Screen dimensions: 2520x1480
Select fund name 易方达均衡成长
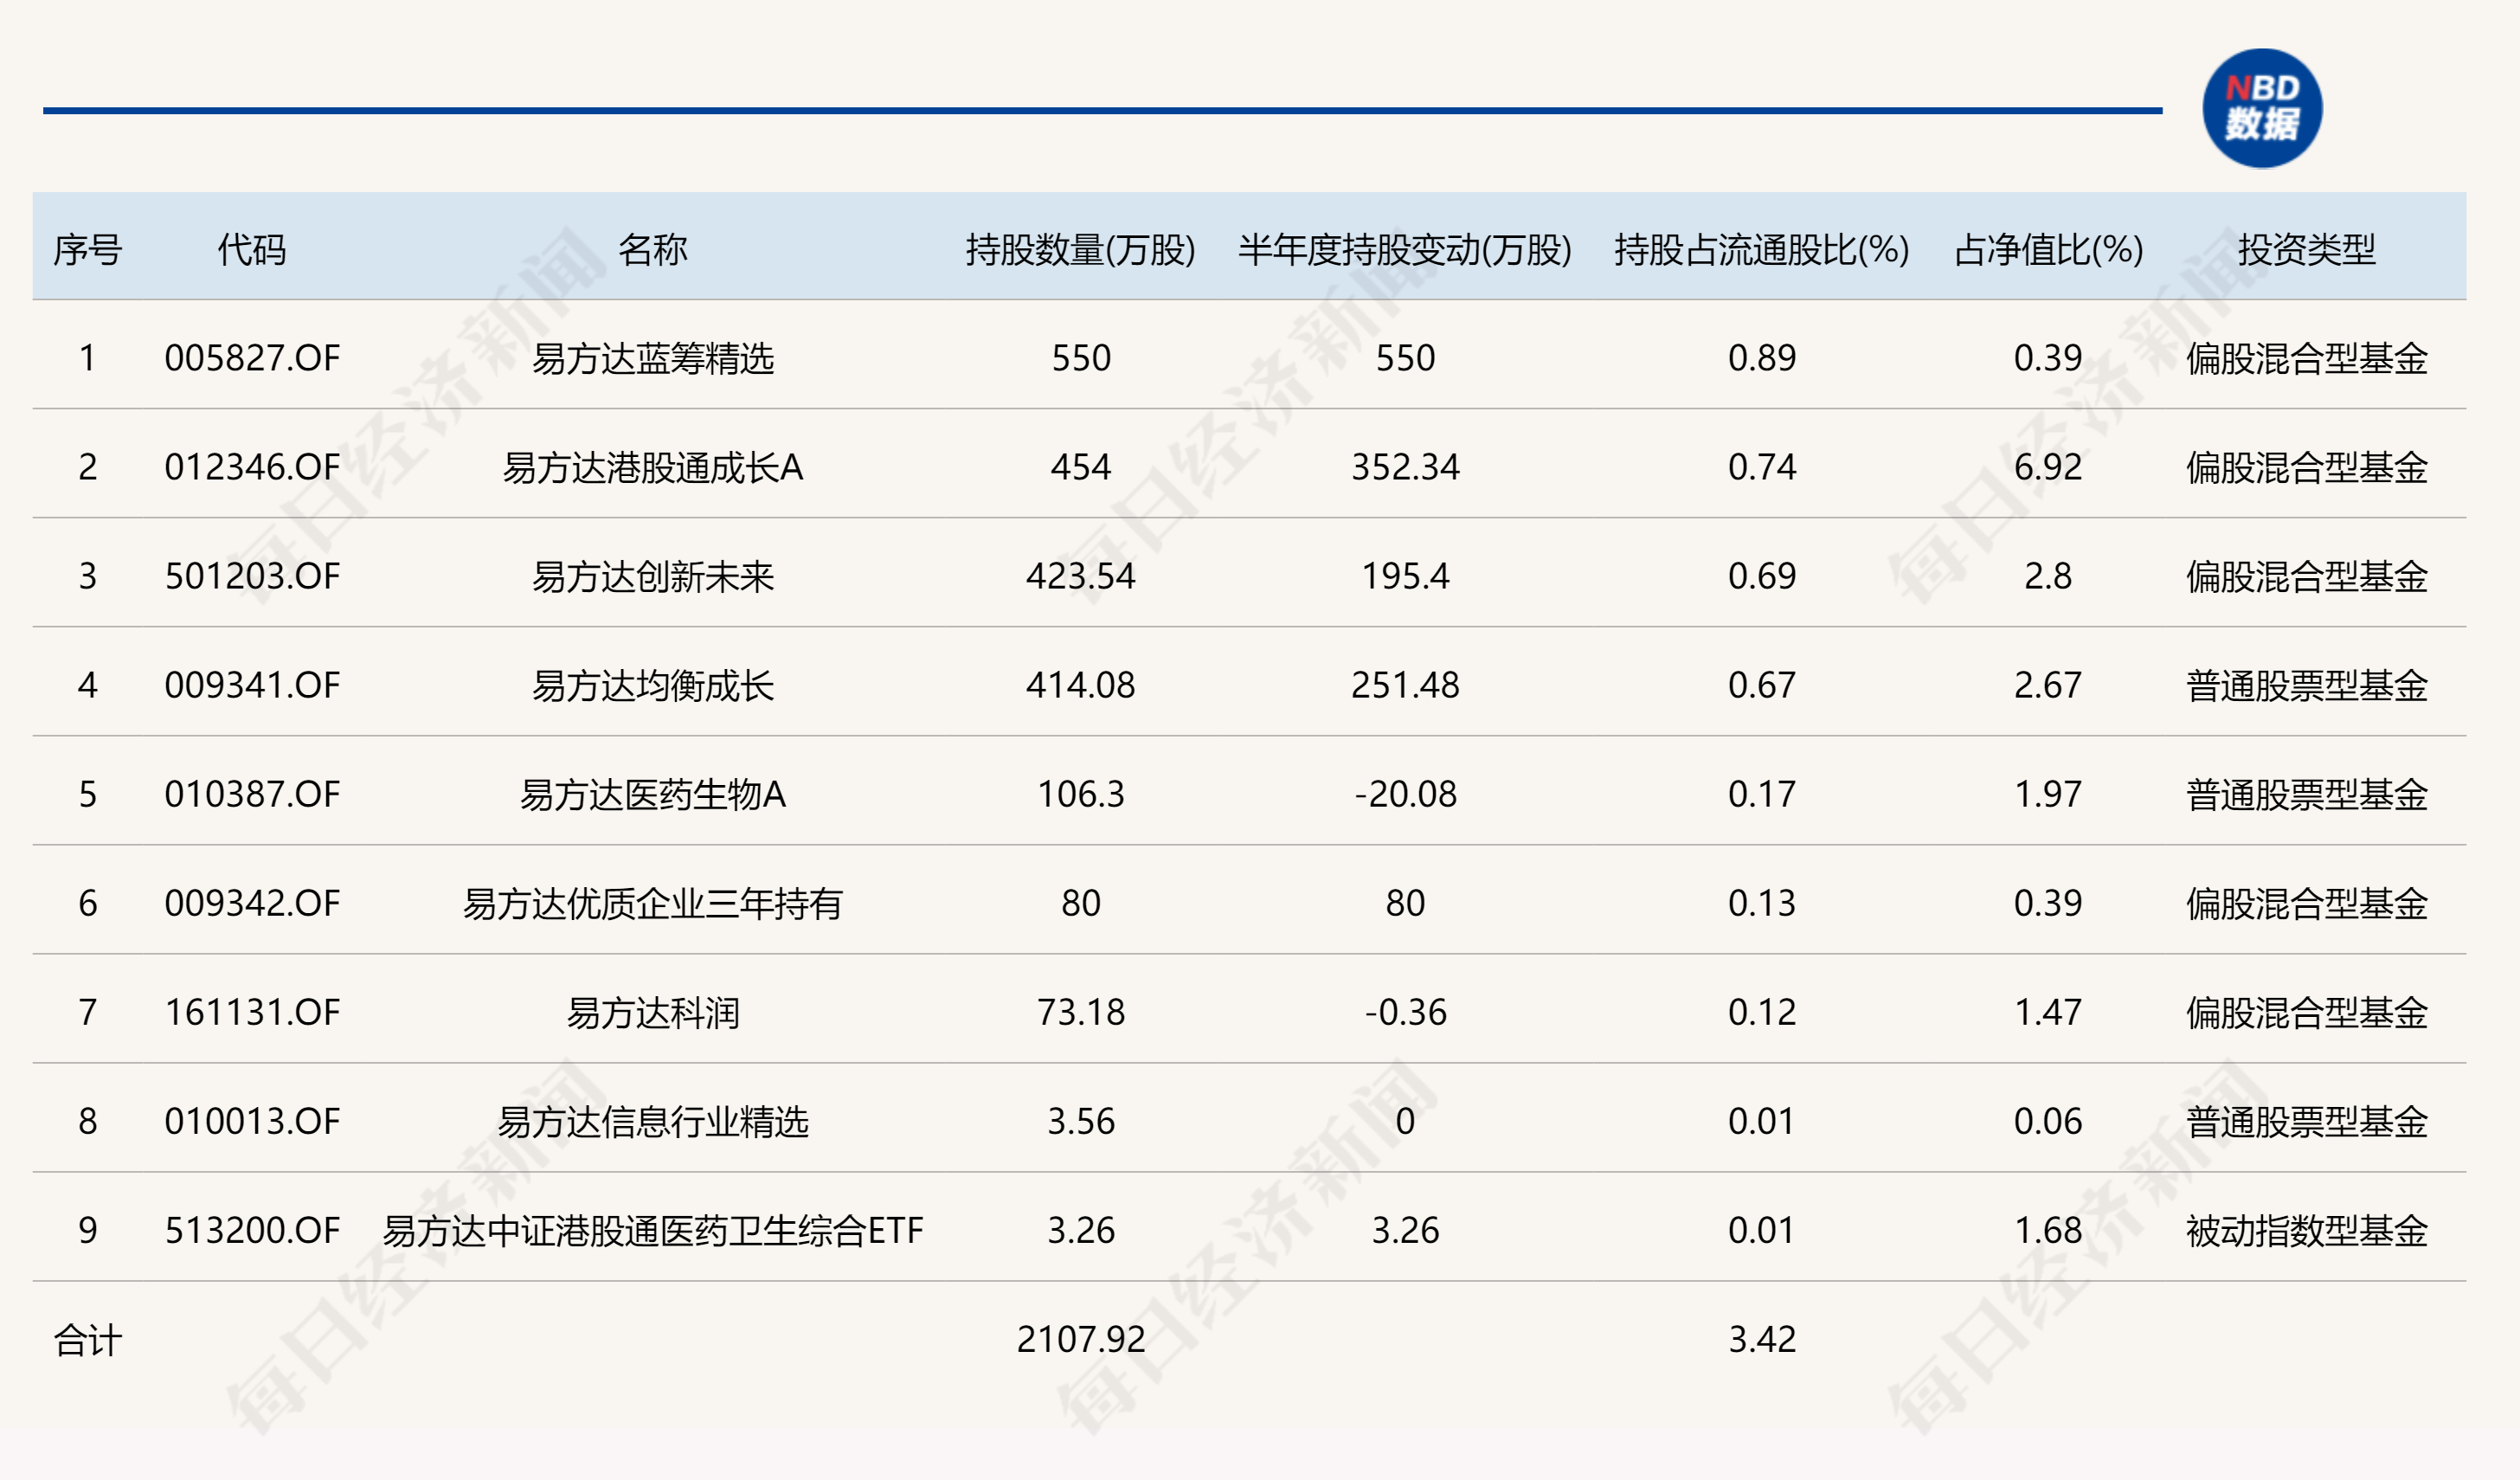click(x=653, y=685)
